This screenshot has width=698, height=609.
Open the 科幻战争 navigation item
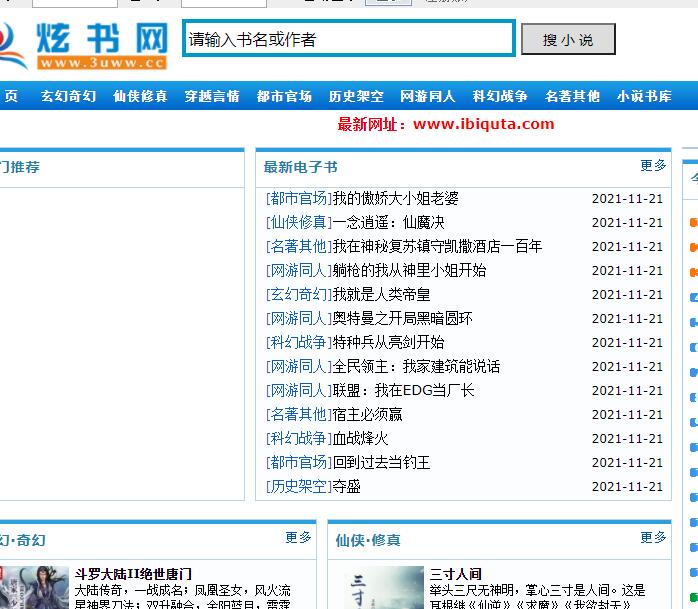pos(500,96)
